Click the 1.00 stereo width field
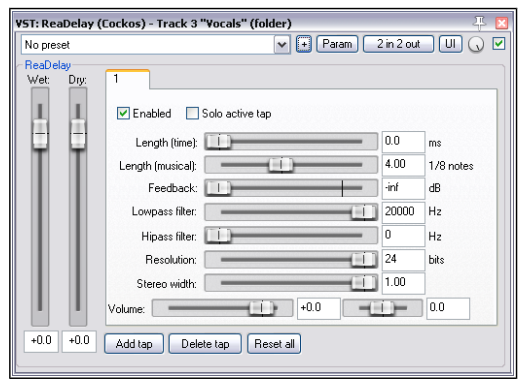The height and width of the screenshot is (387, 528). point(403,283)
